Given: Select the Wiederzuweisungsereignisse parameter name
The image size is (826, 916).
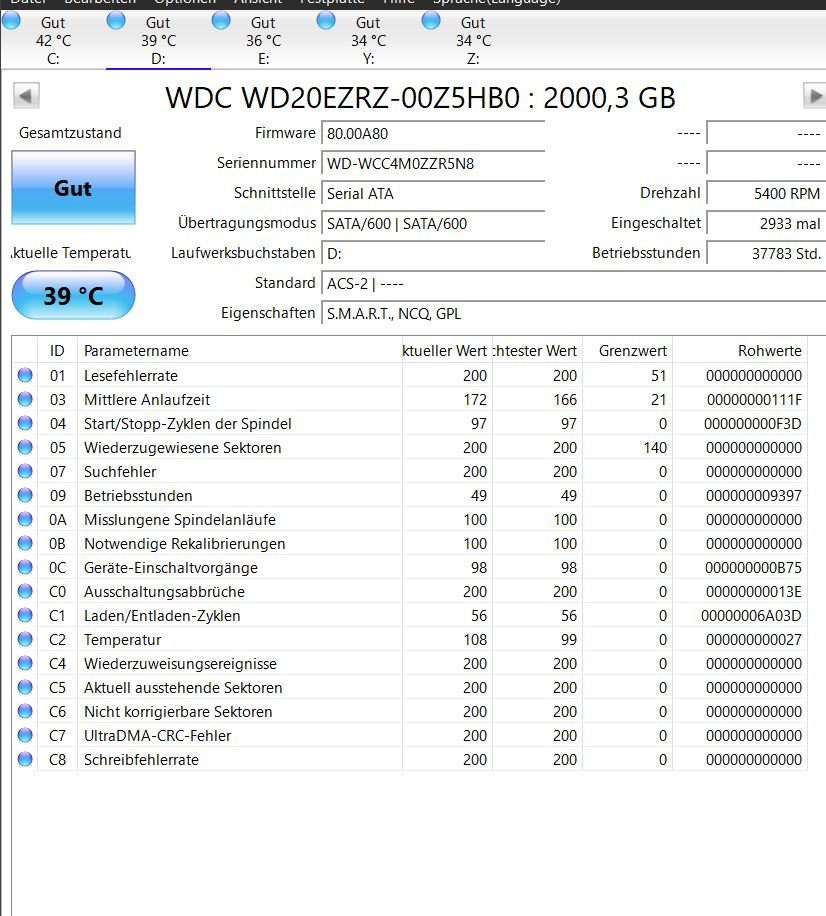Looking at the screenshot, I should (181, 664).
